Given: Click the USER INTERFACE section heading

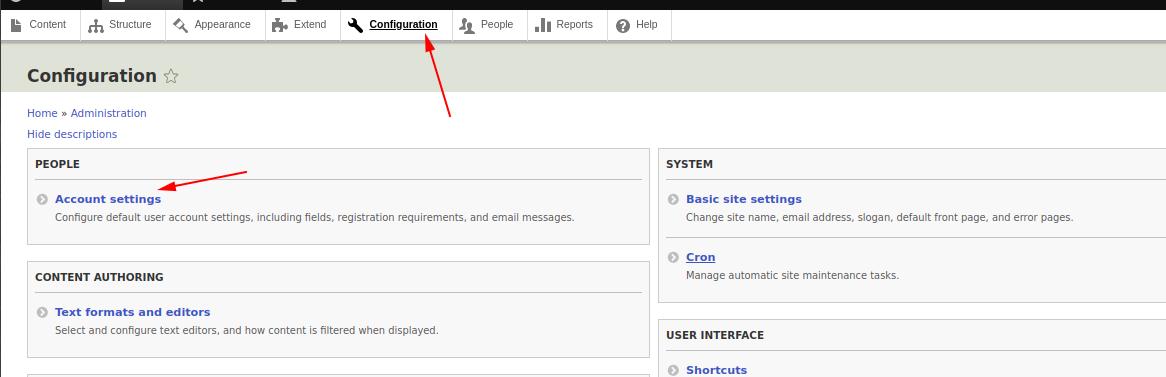Looking at the screenshot, I should [x=715, y=335].
